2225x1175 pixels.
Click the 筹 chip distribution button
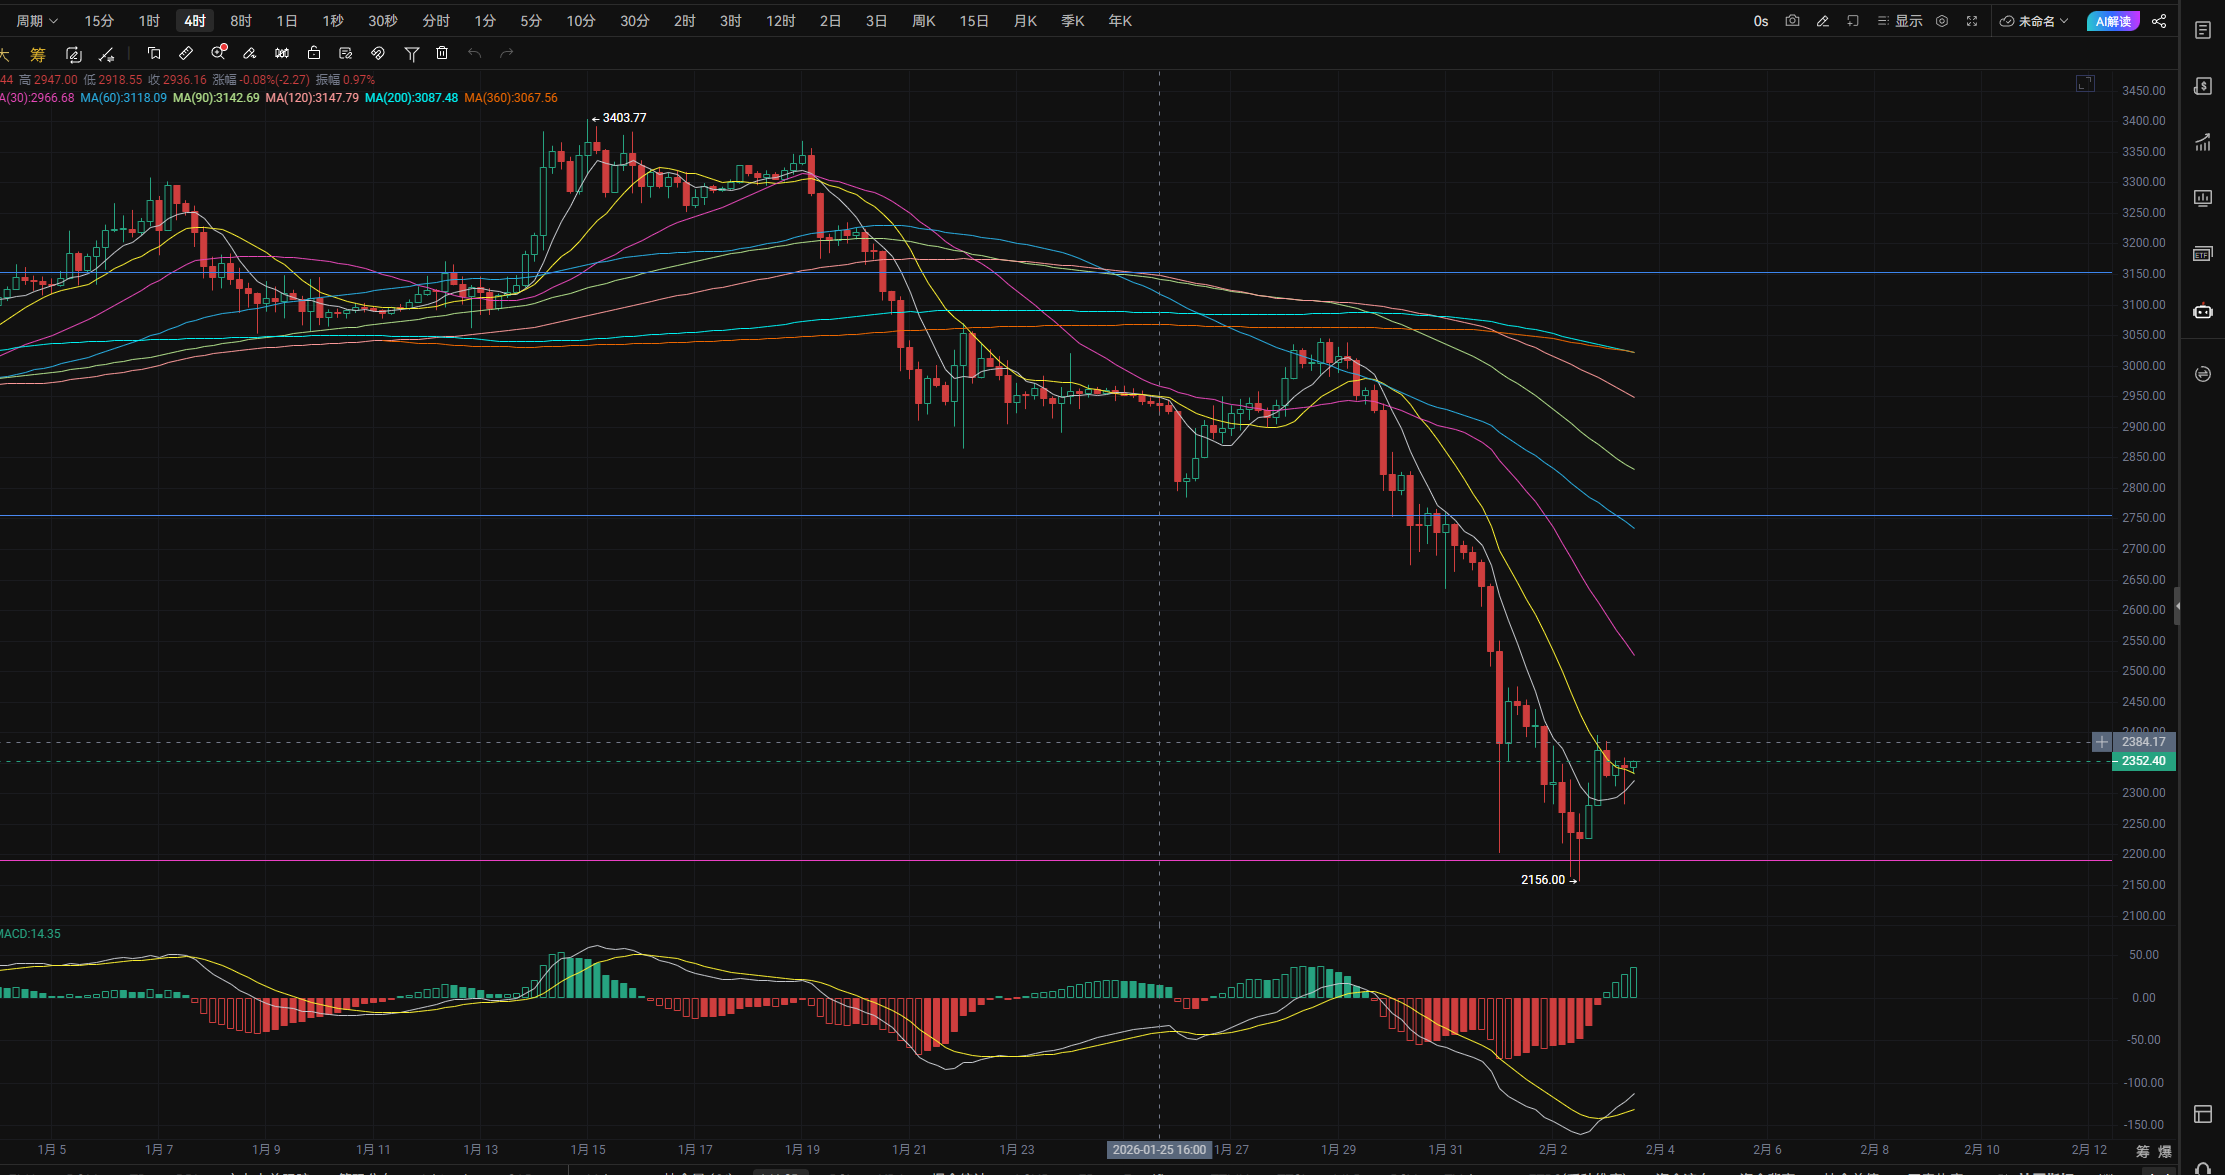click(x=38, y=54)
